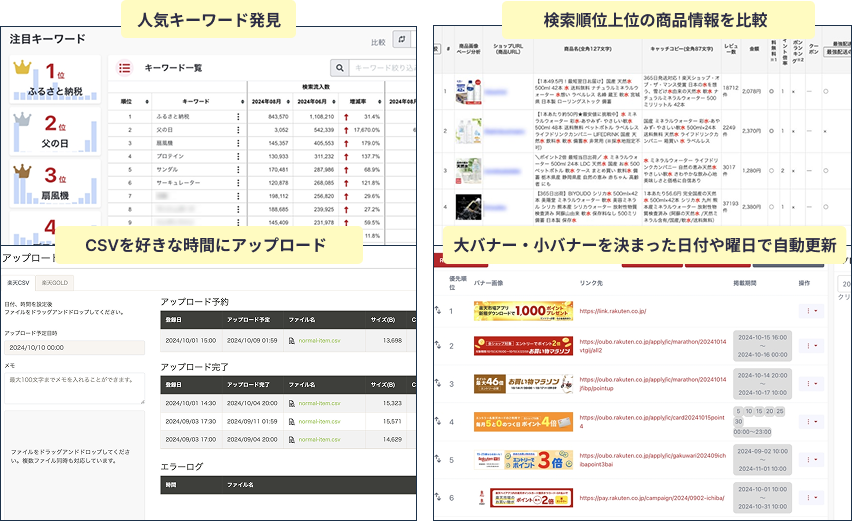Open the card20241015point banner link
Viewport: 853px width, 521px height.
[x=652, y=422]
